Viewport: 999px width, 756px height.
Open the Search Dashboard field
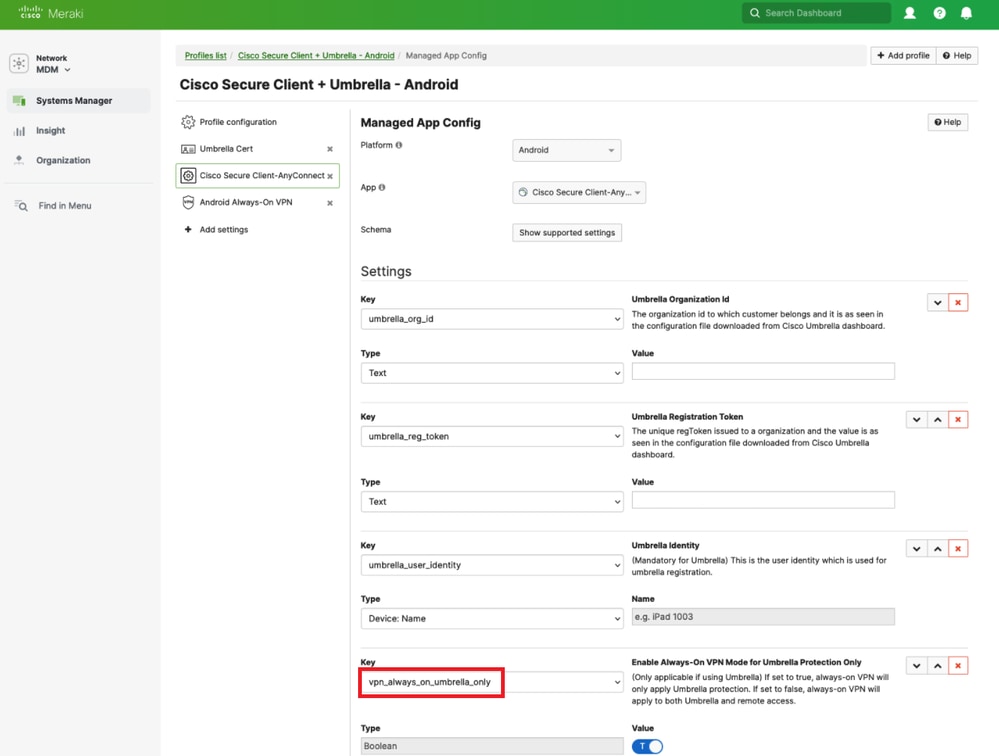pyautogui.click(x=820, y=13)
